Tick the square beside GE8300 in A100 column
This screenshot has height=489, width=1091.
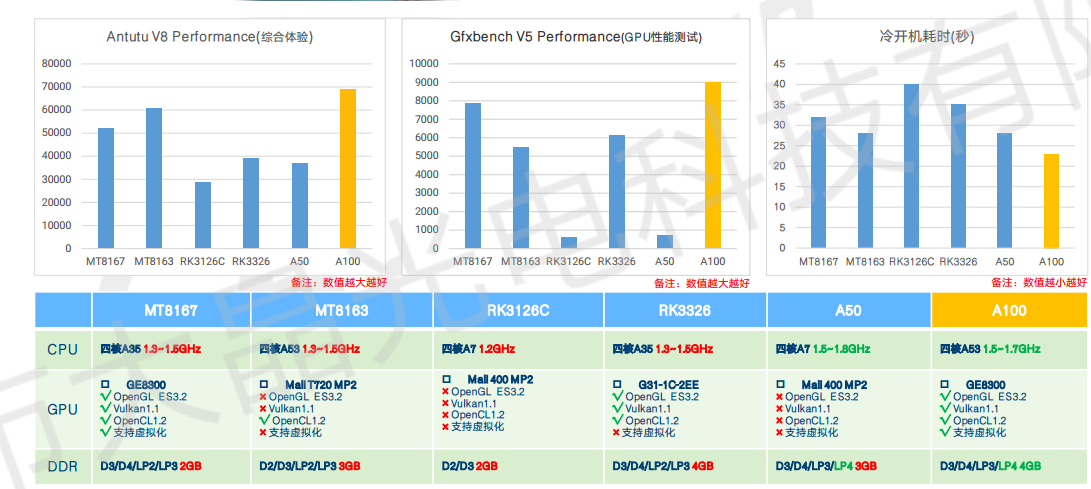pos(944,385)
